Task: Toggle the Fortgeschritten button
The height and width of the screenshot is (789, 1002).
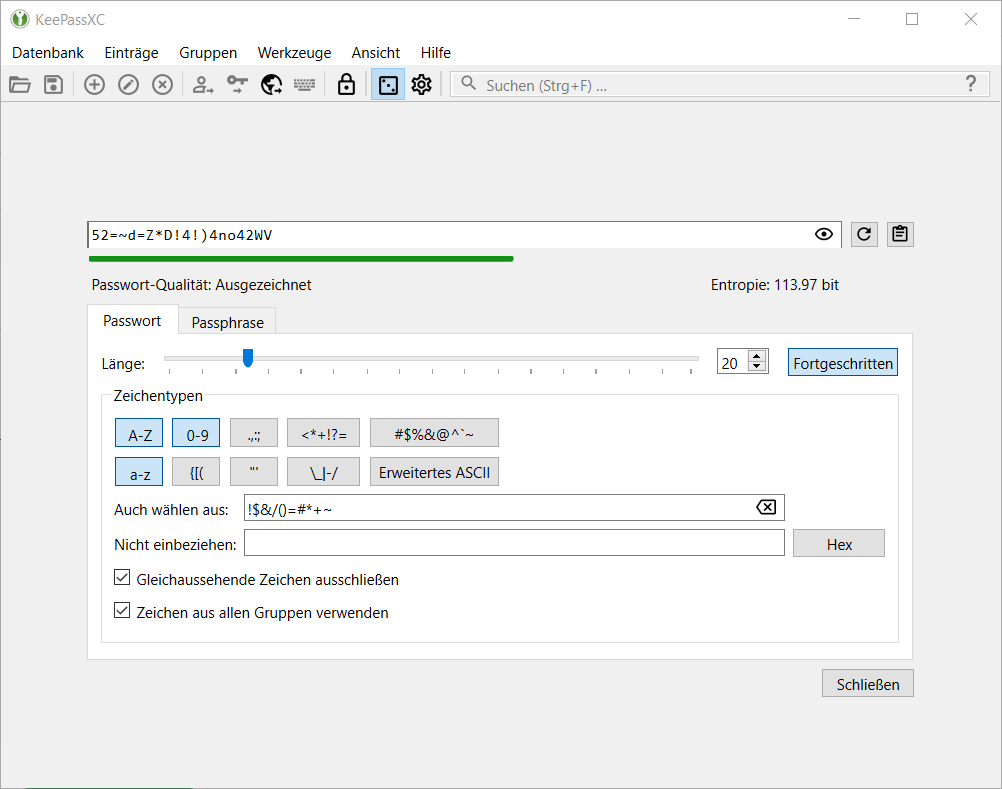Action: (x=843, y=362)
